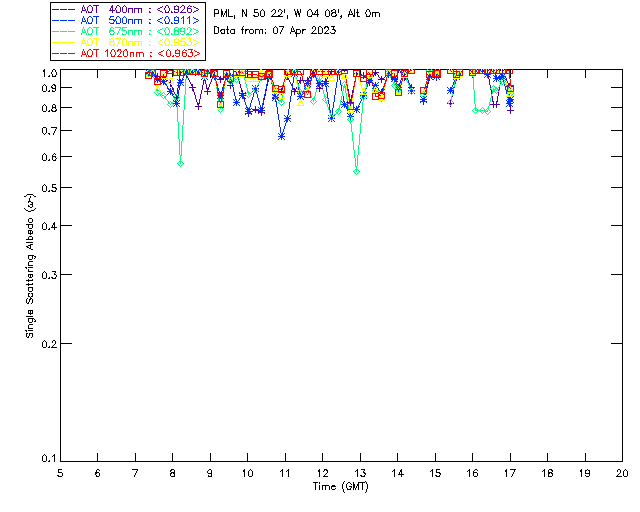
Task: Click the y-axis tick label 1.0
Action: tap(49, 73)
